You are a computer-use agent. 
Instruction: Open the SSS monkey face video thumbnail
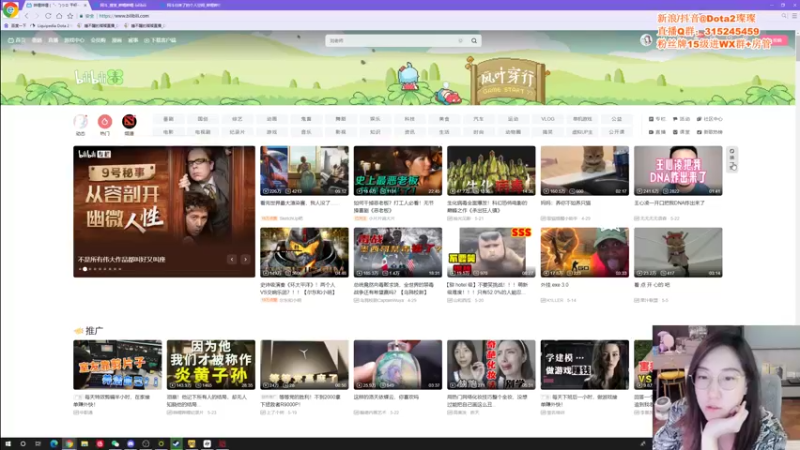pos(491,252)
